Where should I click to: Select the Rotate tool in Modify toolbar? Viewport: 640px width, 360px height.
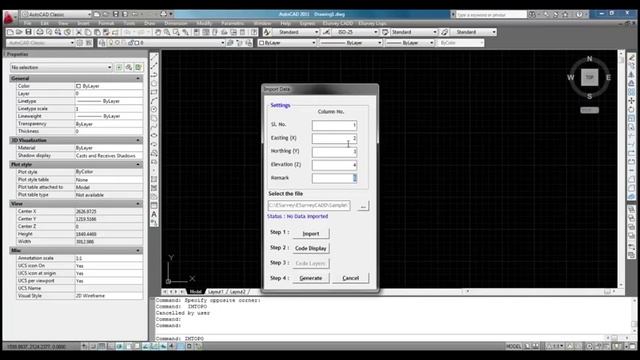pos(631,109)
